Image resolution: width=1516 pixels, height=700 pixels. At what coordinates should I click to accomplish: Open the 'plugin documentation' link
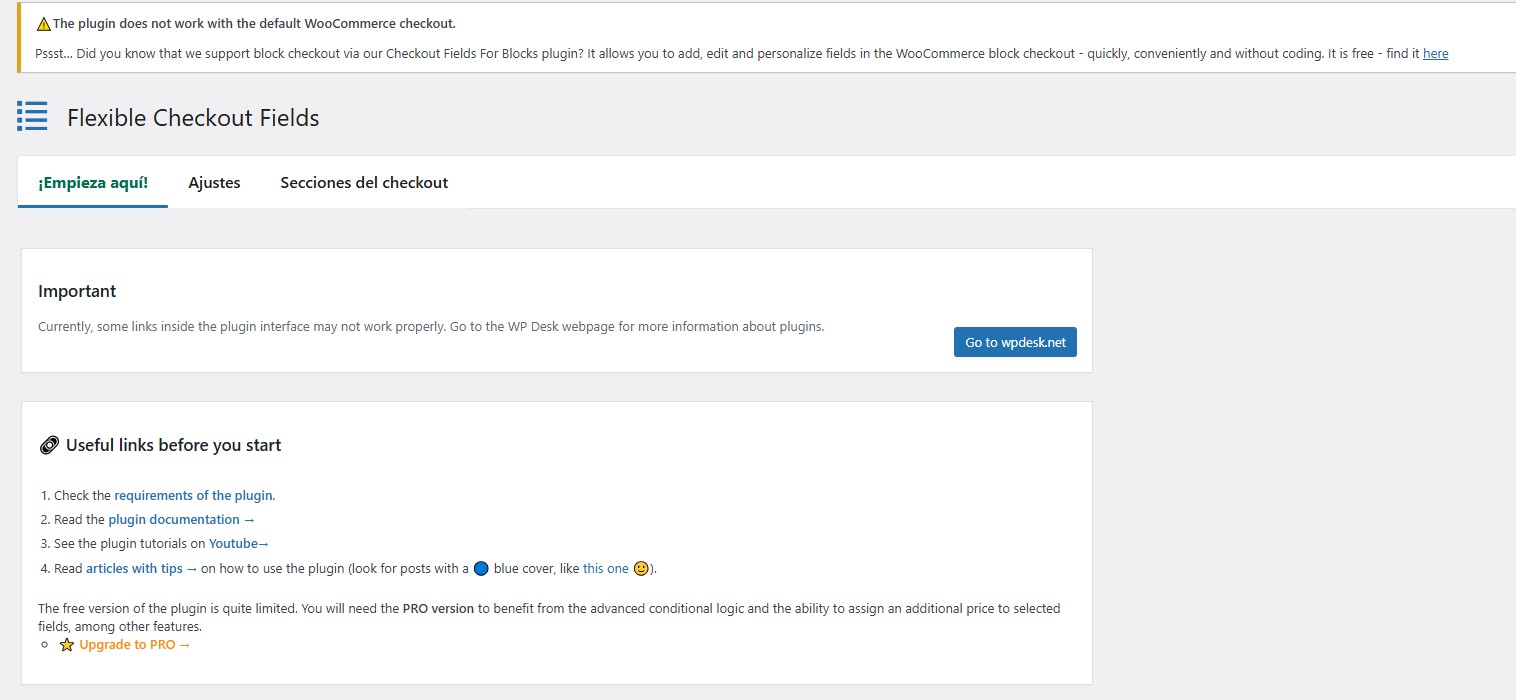click(181, 519)
